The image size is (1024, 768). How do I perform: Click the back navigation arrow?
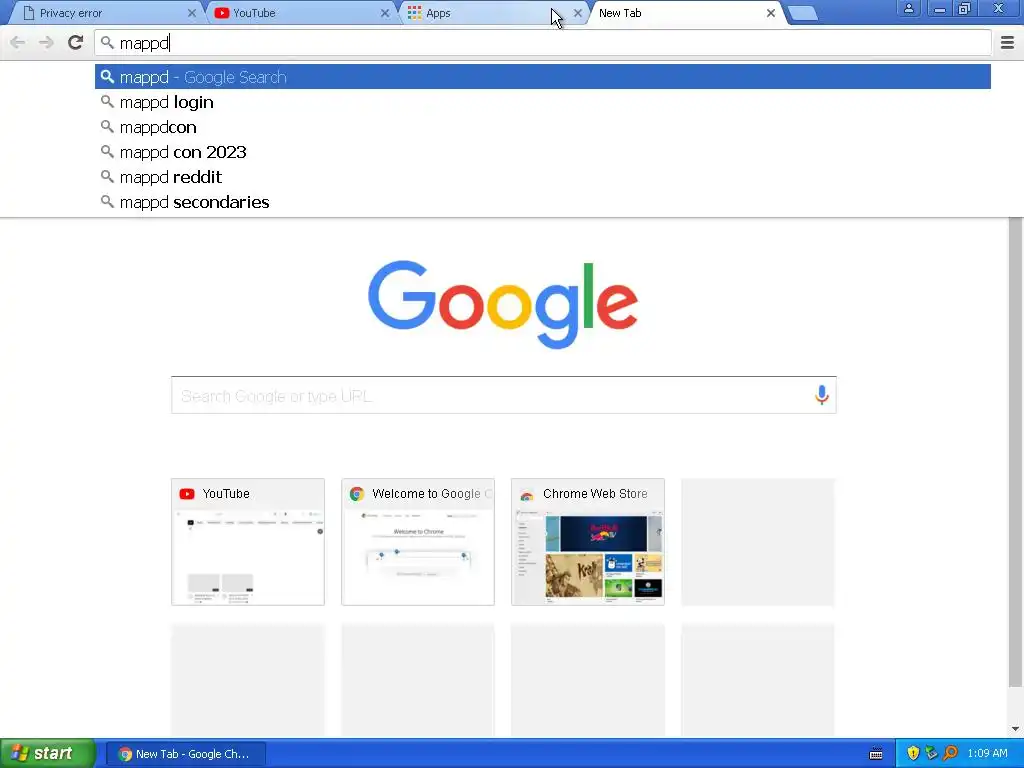coord(18,42)
